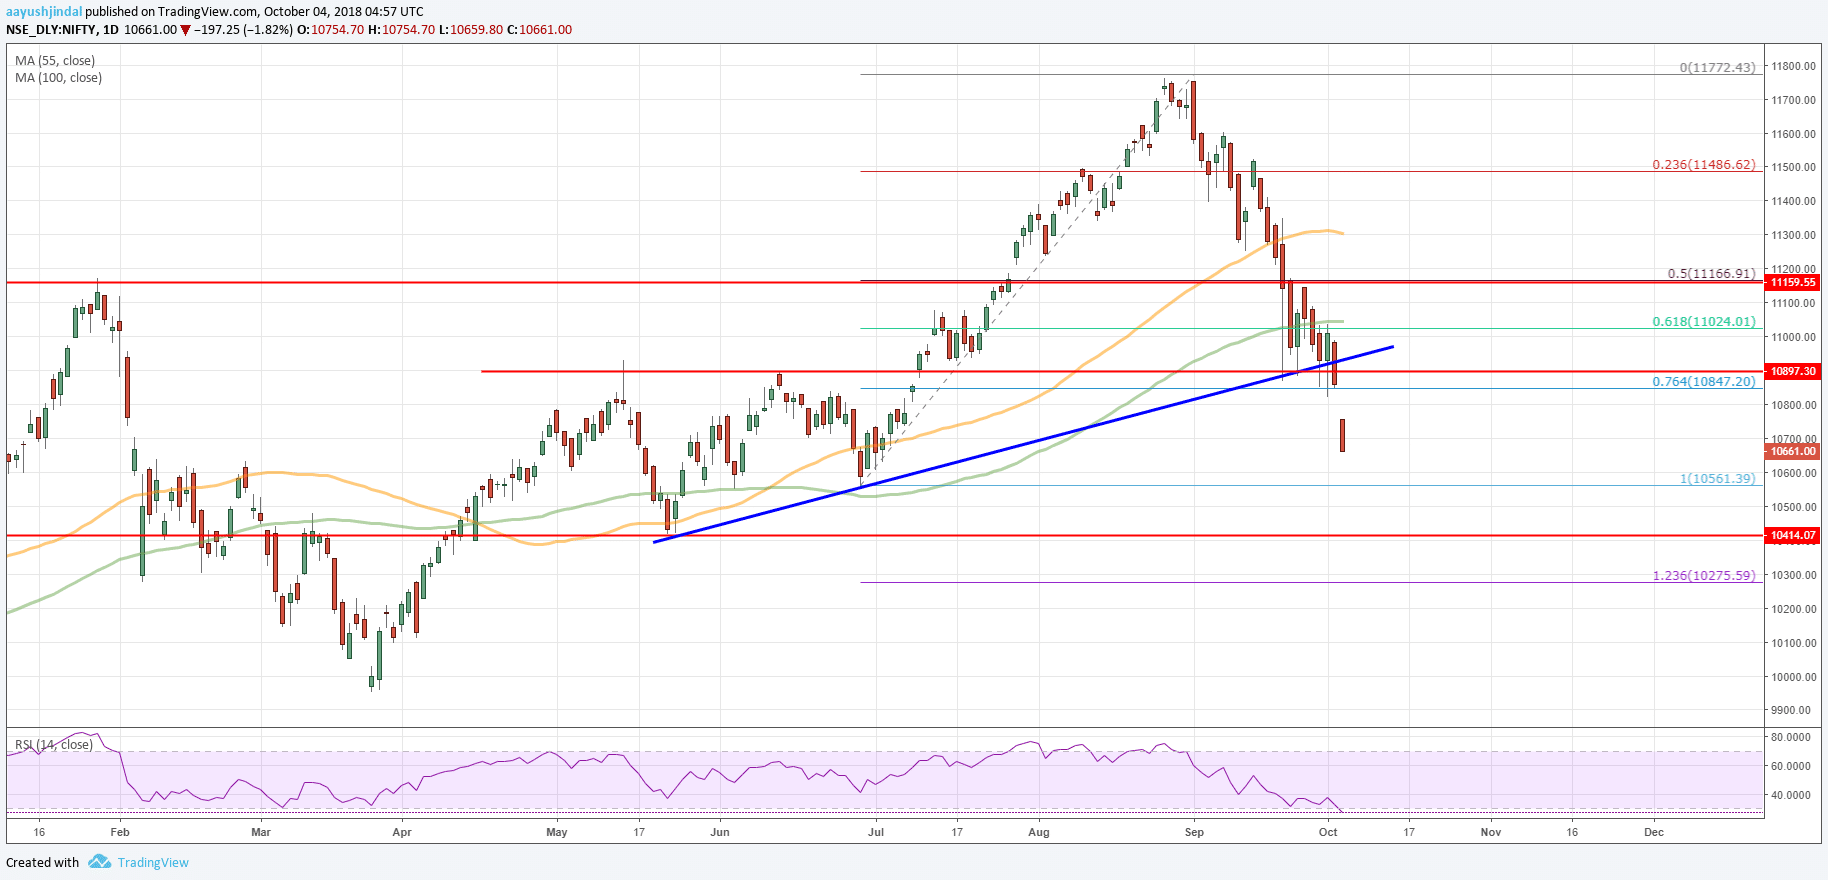Click the Aug label on time axis
1828x880 pixels.
pyautogui.click(x=1039, y=832)
